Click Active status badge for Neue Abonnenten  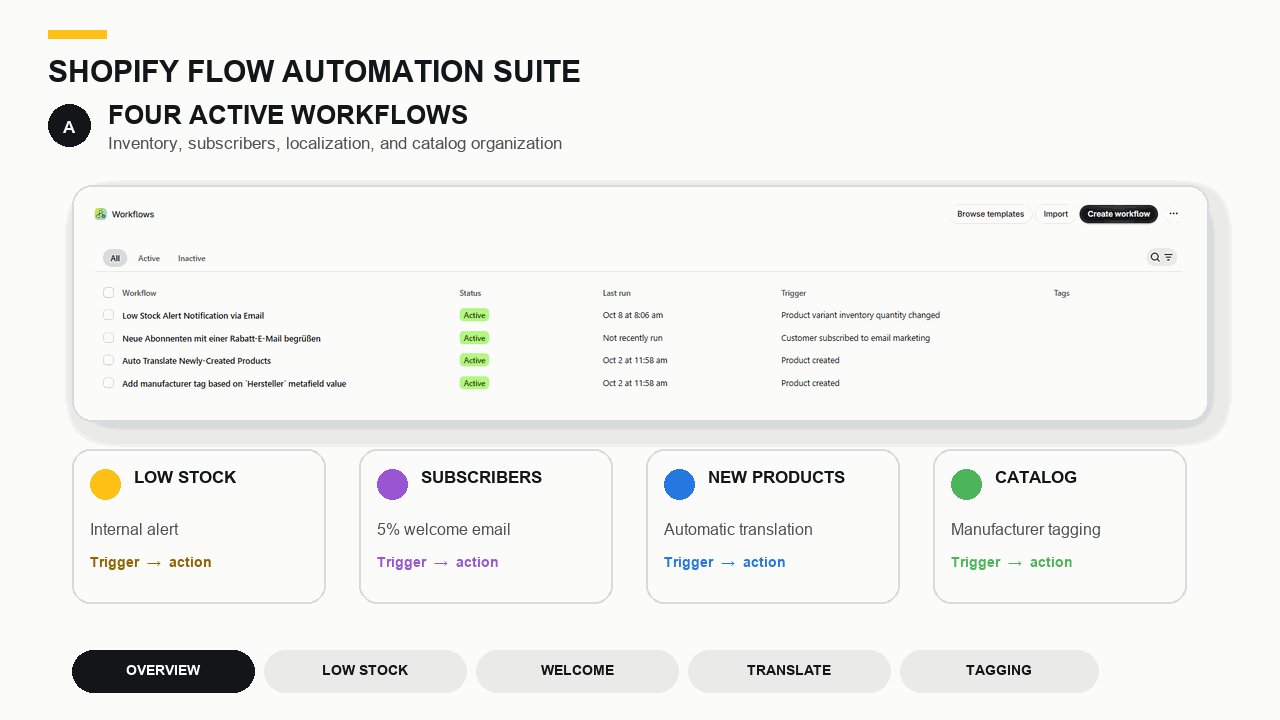pos(474,338)
